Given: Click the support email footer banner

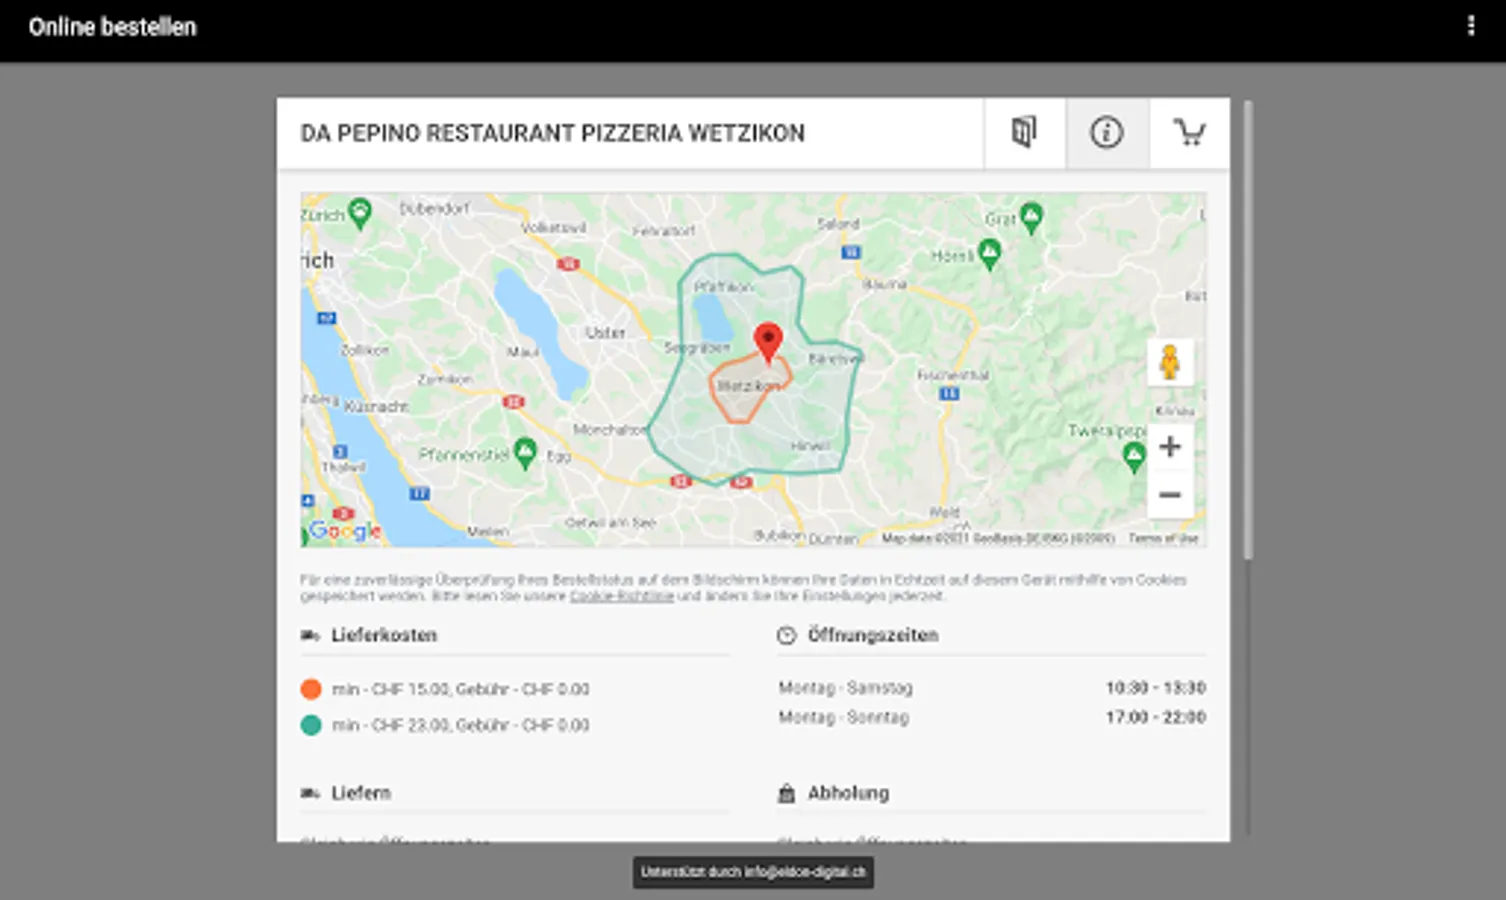Looking at the screenshot, I should [753, 872].
